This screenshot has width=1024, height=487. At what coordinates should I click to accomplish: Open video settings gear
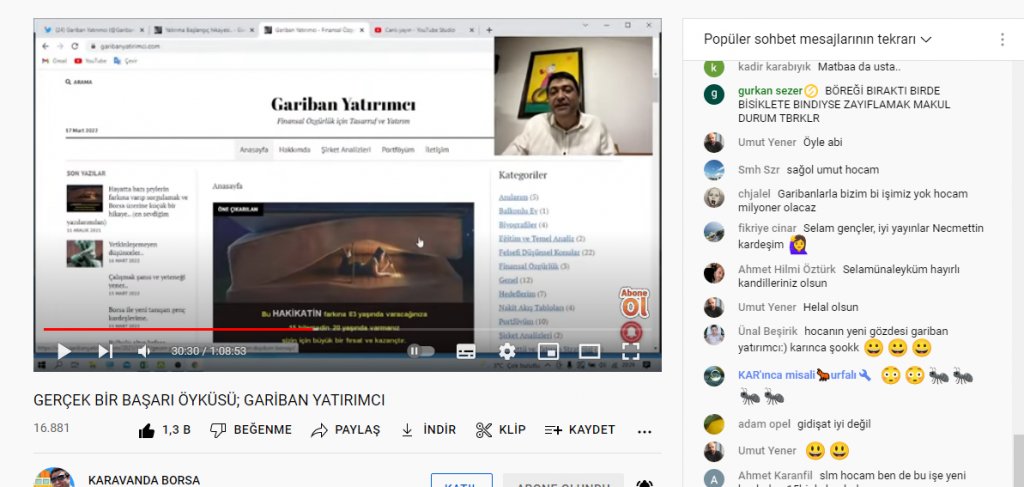(507, 351)
